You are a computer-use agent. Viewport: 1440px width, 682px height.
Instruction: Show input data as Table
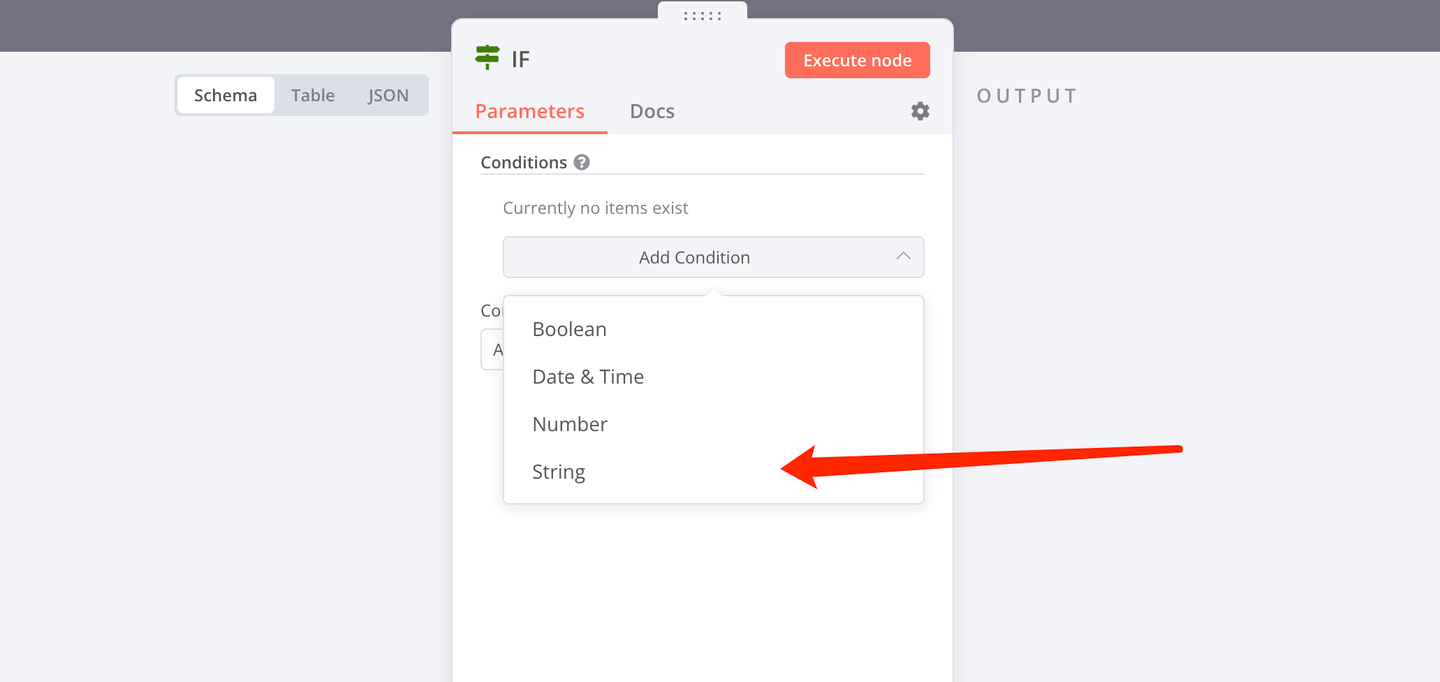click(x=313, y=95)
